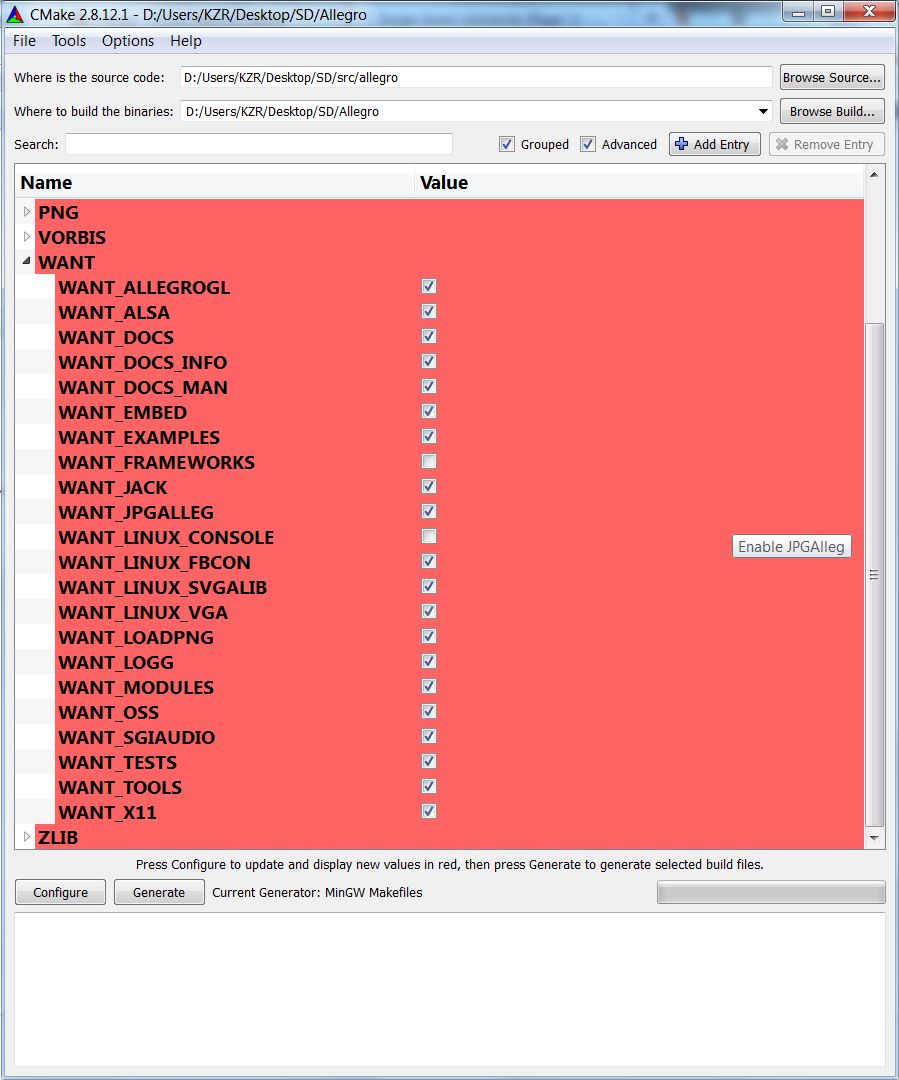Uncheck the WANT_OSS checkbox

[428, 712]
